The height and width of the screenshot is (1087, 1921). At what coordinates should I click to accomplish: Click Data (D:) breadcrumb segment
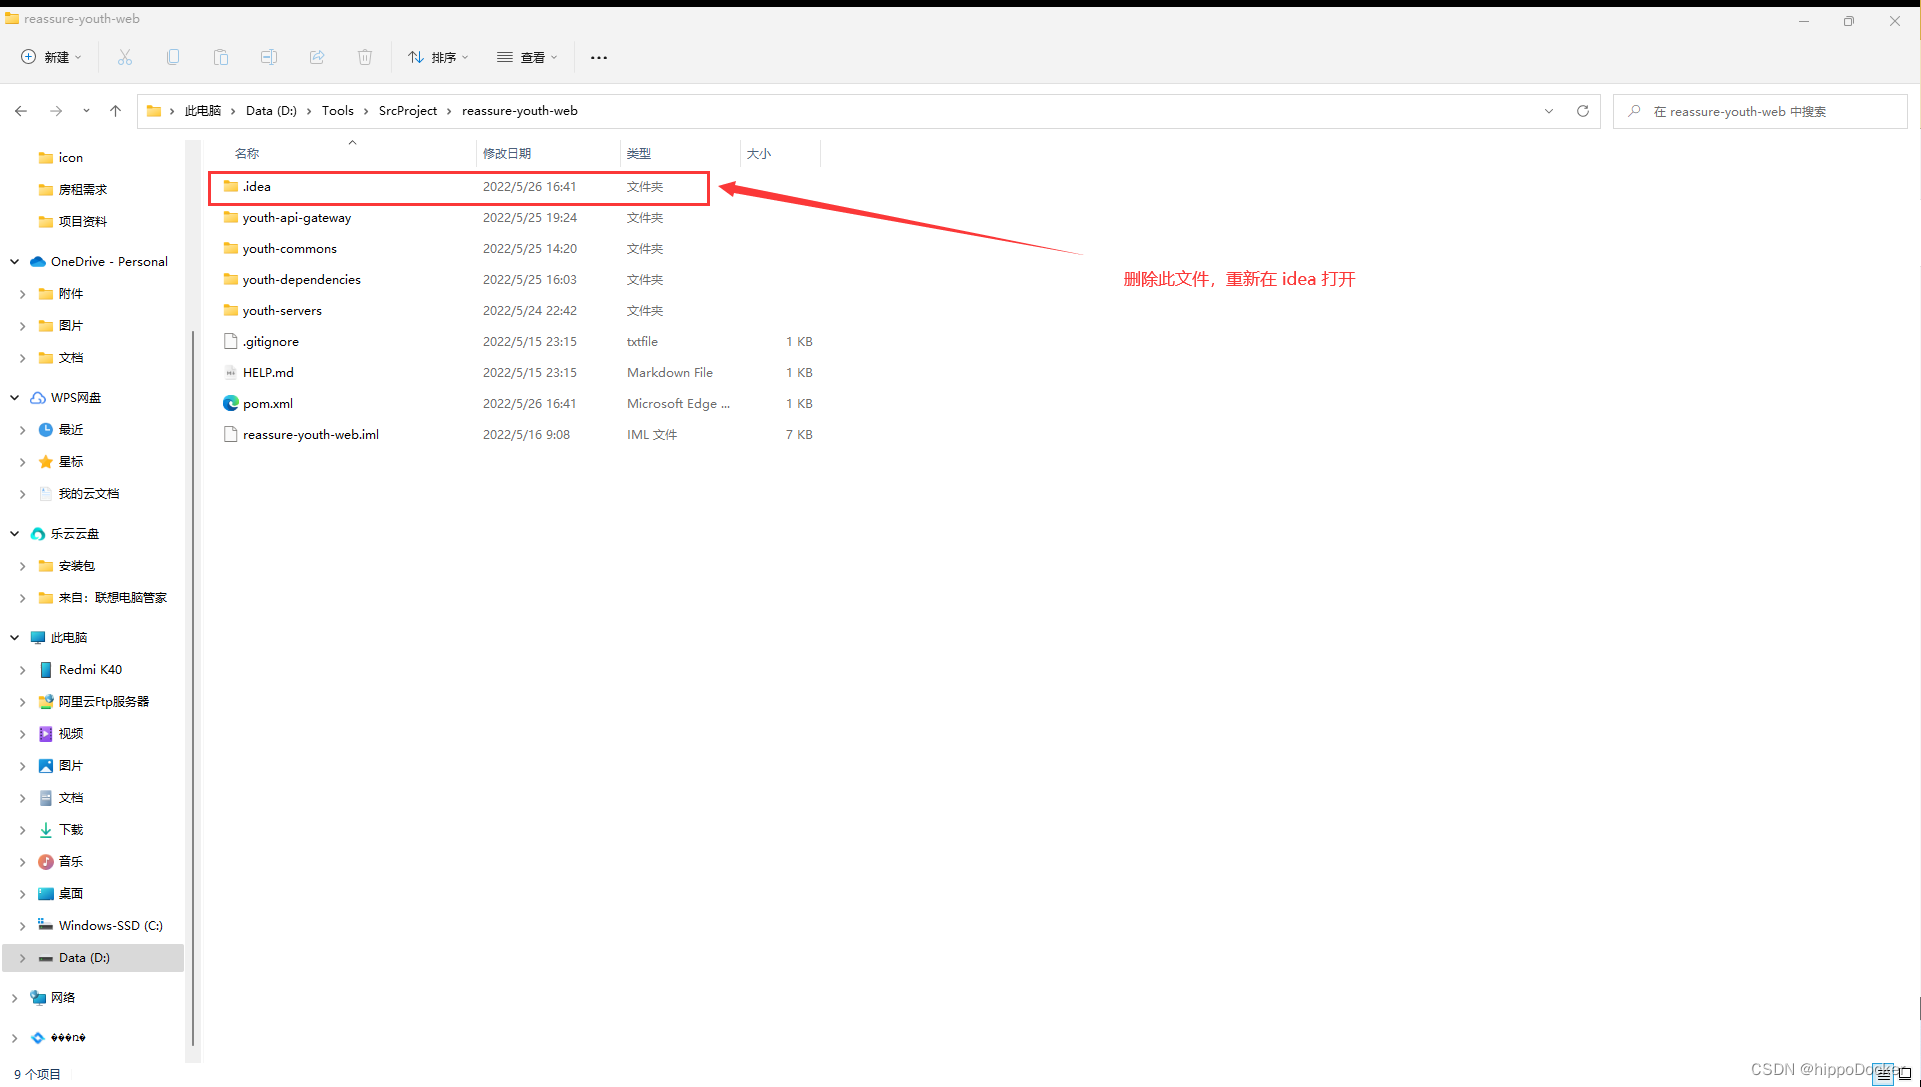pyautogui.click(x=271, y=111)
